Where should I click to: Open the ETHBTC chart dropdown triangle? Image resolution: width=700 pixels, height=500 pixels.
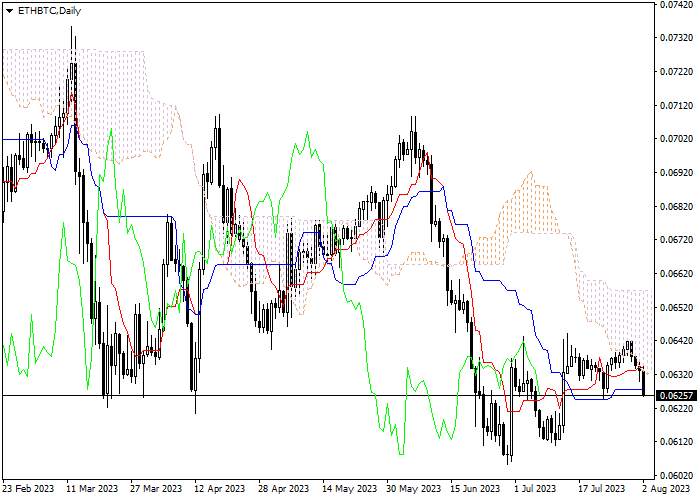[x=9, y=11]
